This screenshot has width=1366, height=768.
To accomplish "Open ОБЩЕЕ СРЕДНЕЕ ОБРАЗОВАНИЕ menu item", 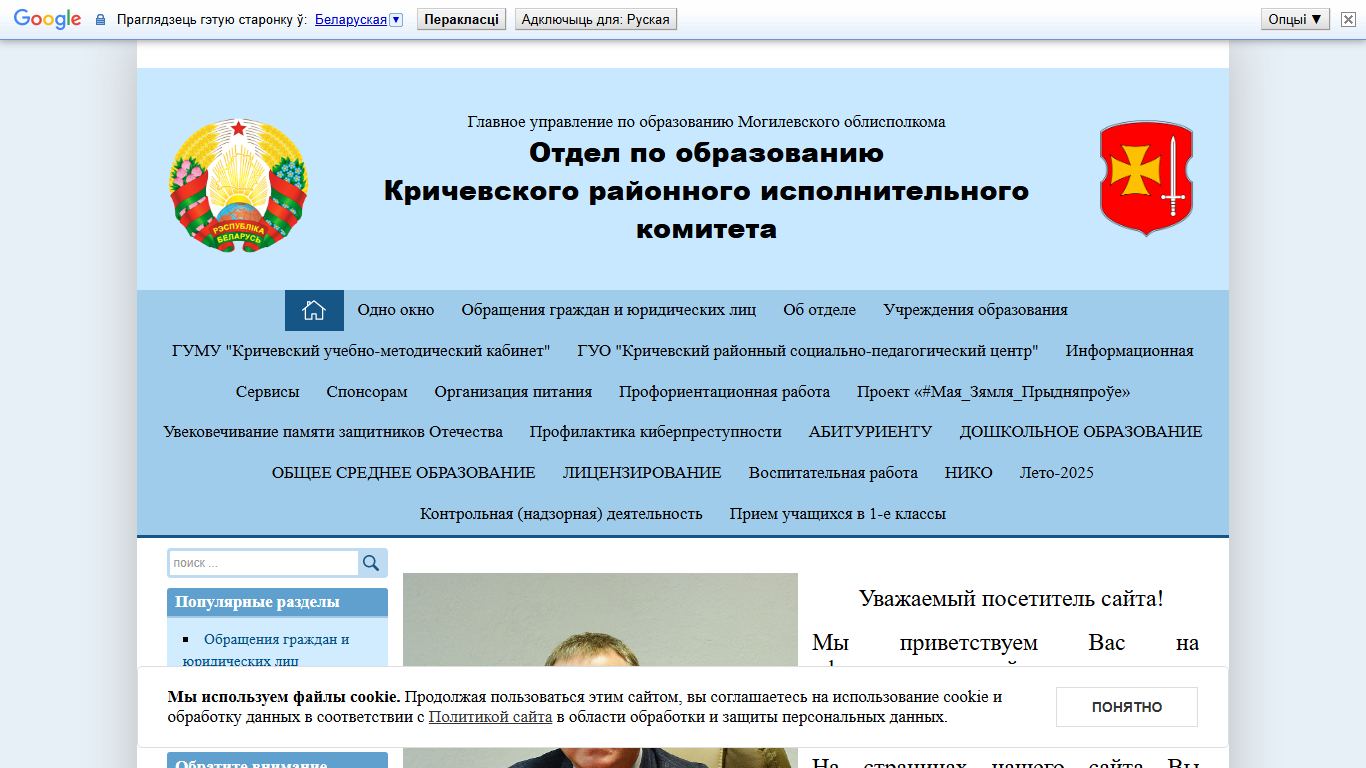I will point(403,473).
